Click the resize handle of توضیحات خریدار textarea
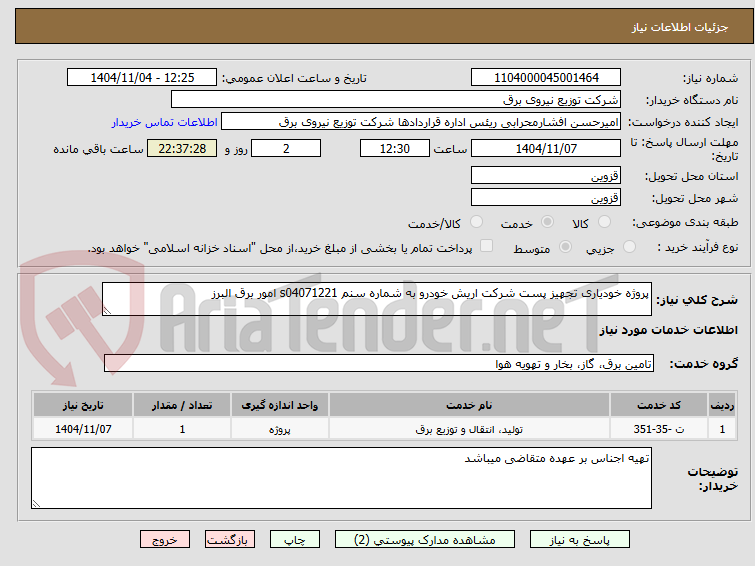The height and width of the screenshot is (566, 755). click(x=37, y=503)
